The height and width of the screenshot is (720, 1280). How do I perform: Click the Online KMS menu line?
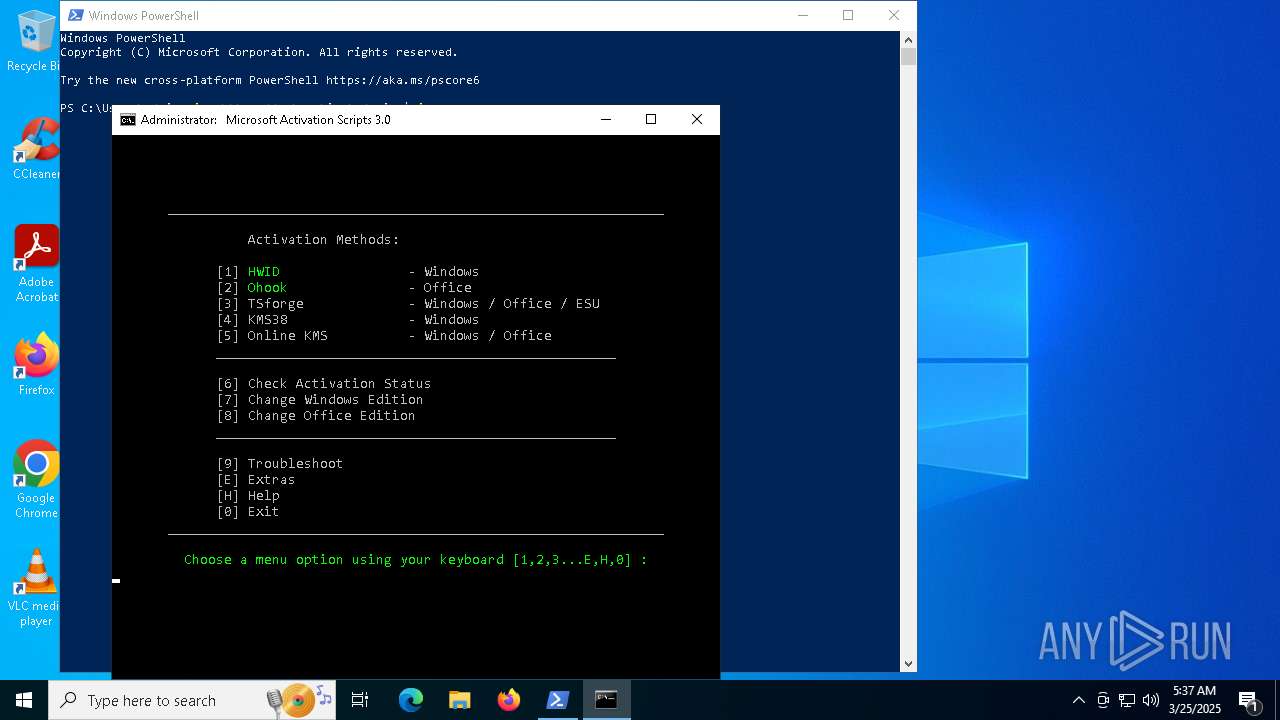[384, 336]
